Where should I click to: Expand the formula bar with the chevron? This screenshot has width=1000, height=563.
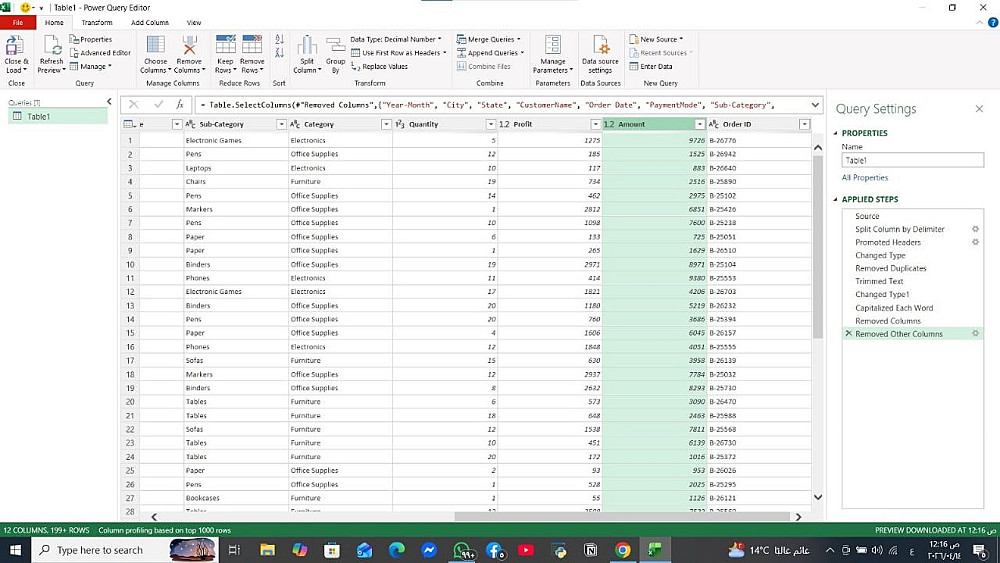coord(816,105)
